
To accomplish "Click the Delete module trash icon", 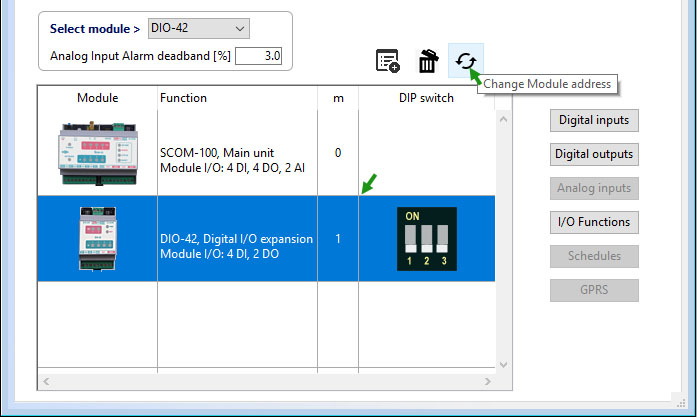I will pyautogui.click(x=428, y=61).
